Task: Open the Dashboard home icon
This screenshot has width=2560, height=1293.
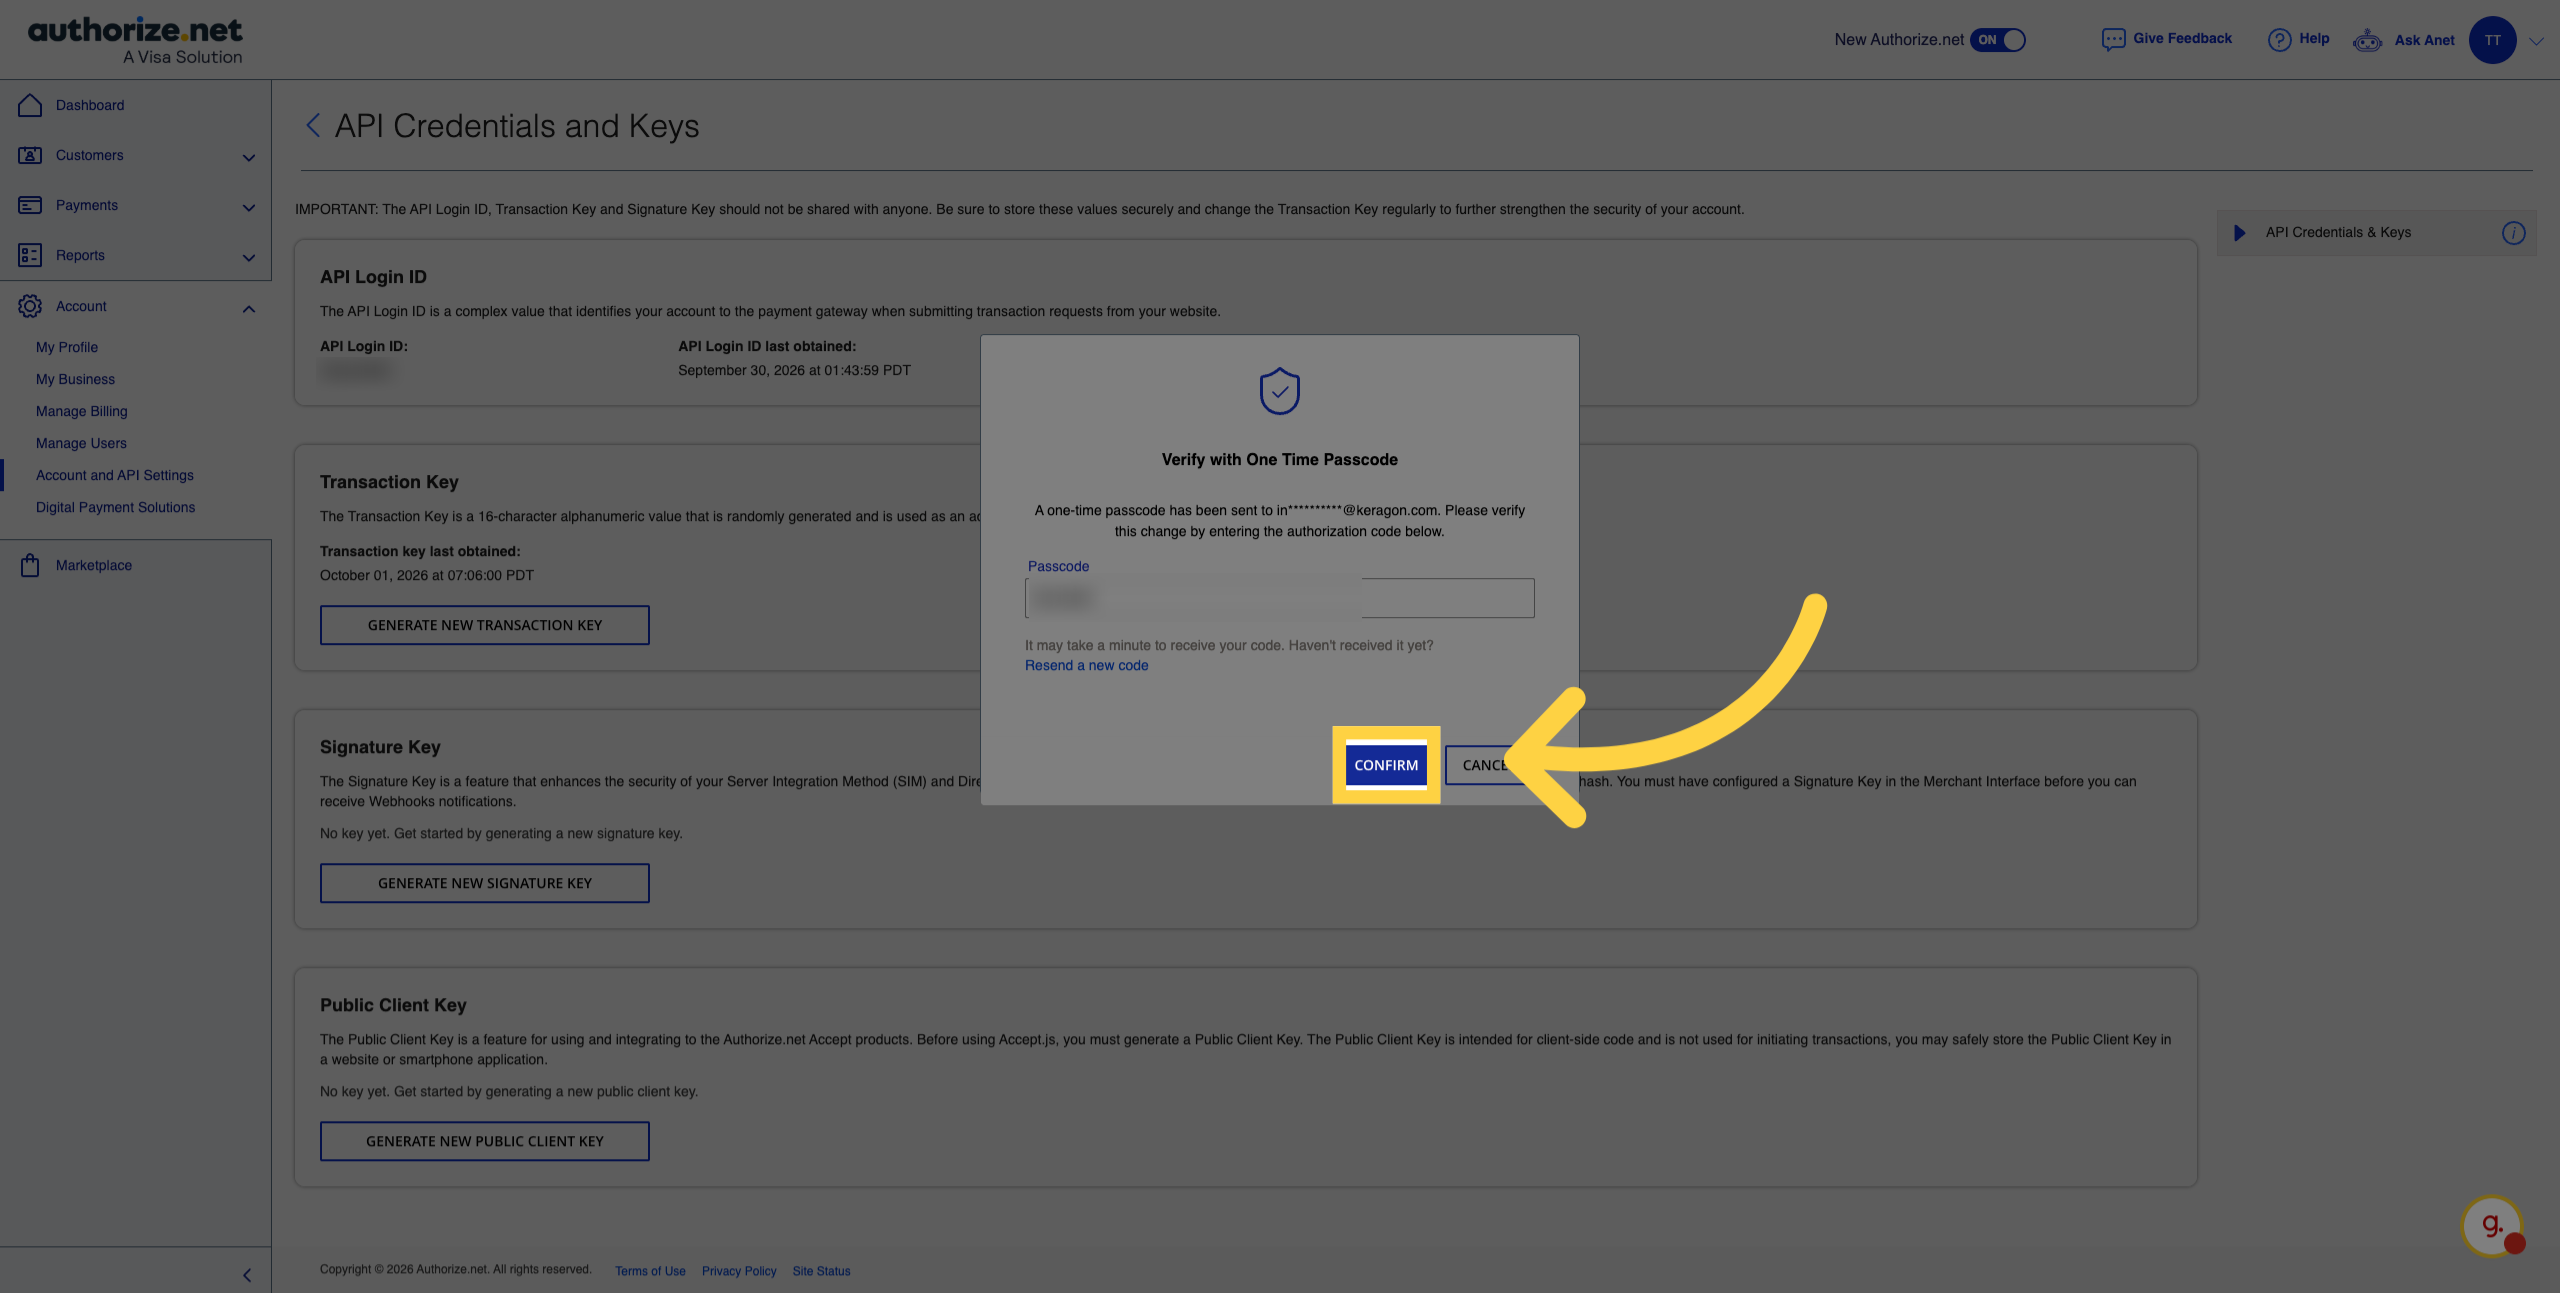Action: [x=30, y=105]
